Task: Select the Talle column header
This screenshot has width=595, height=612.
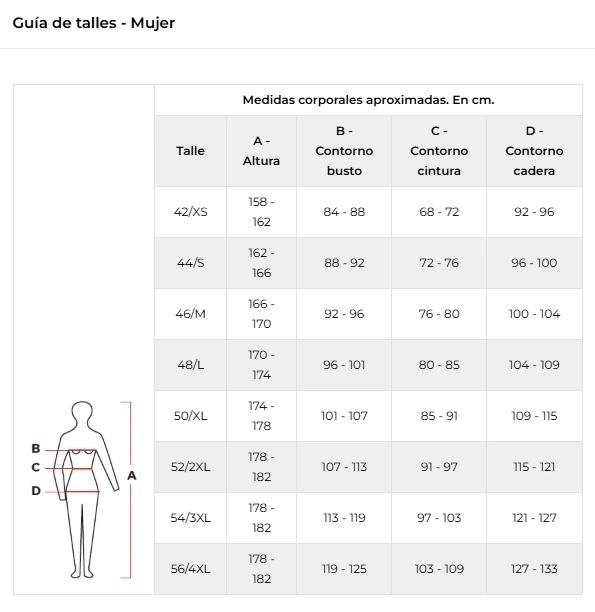Action: coord(190,151)
